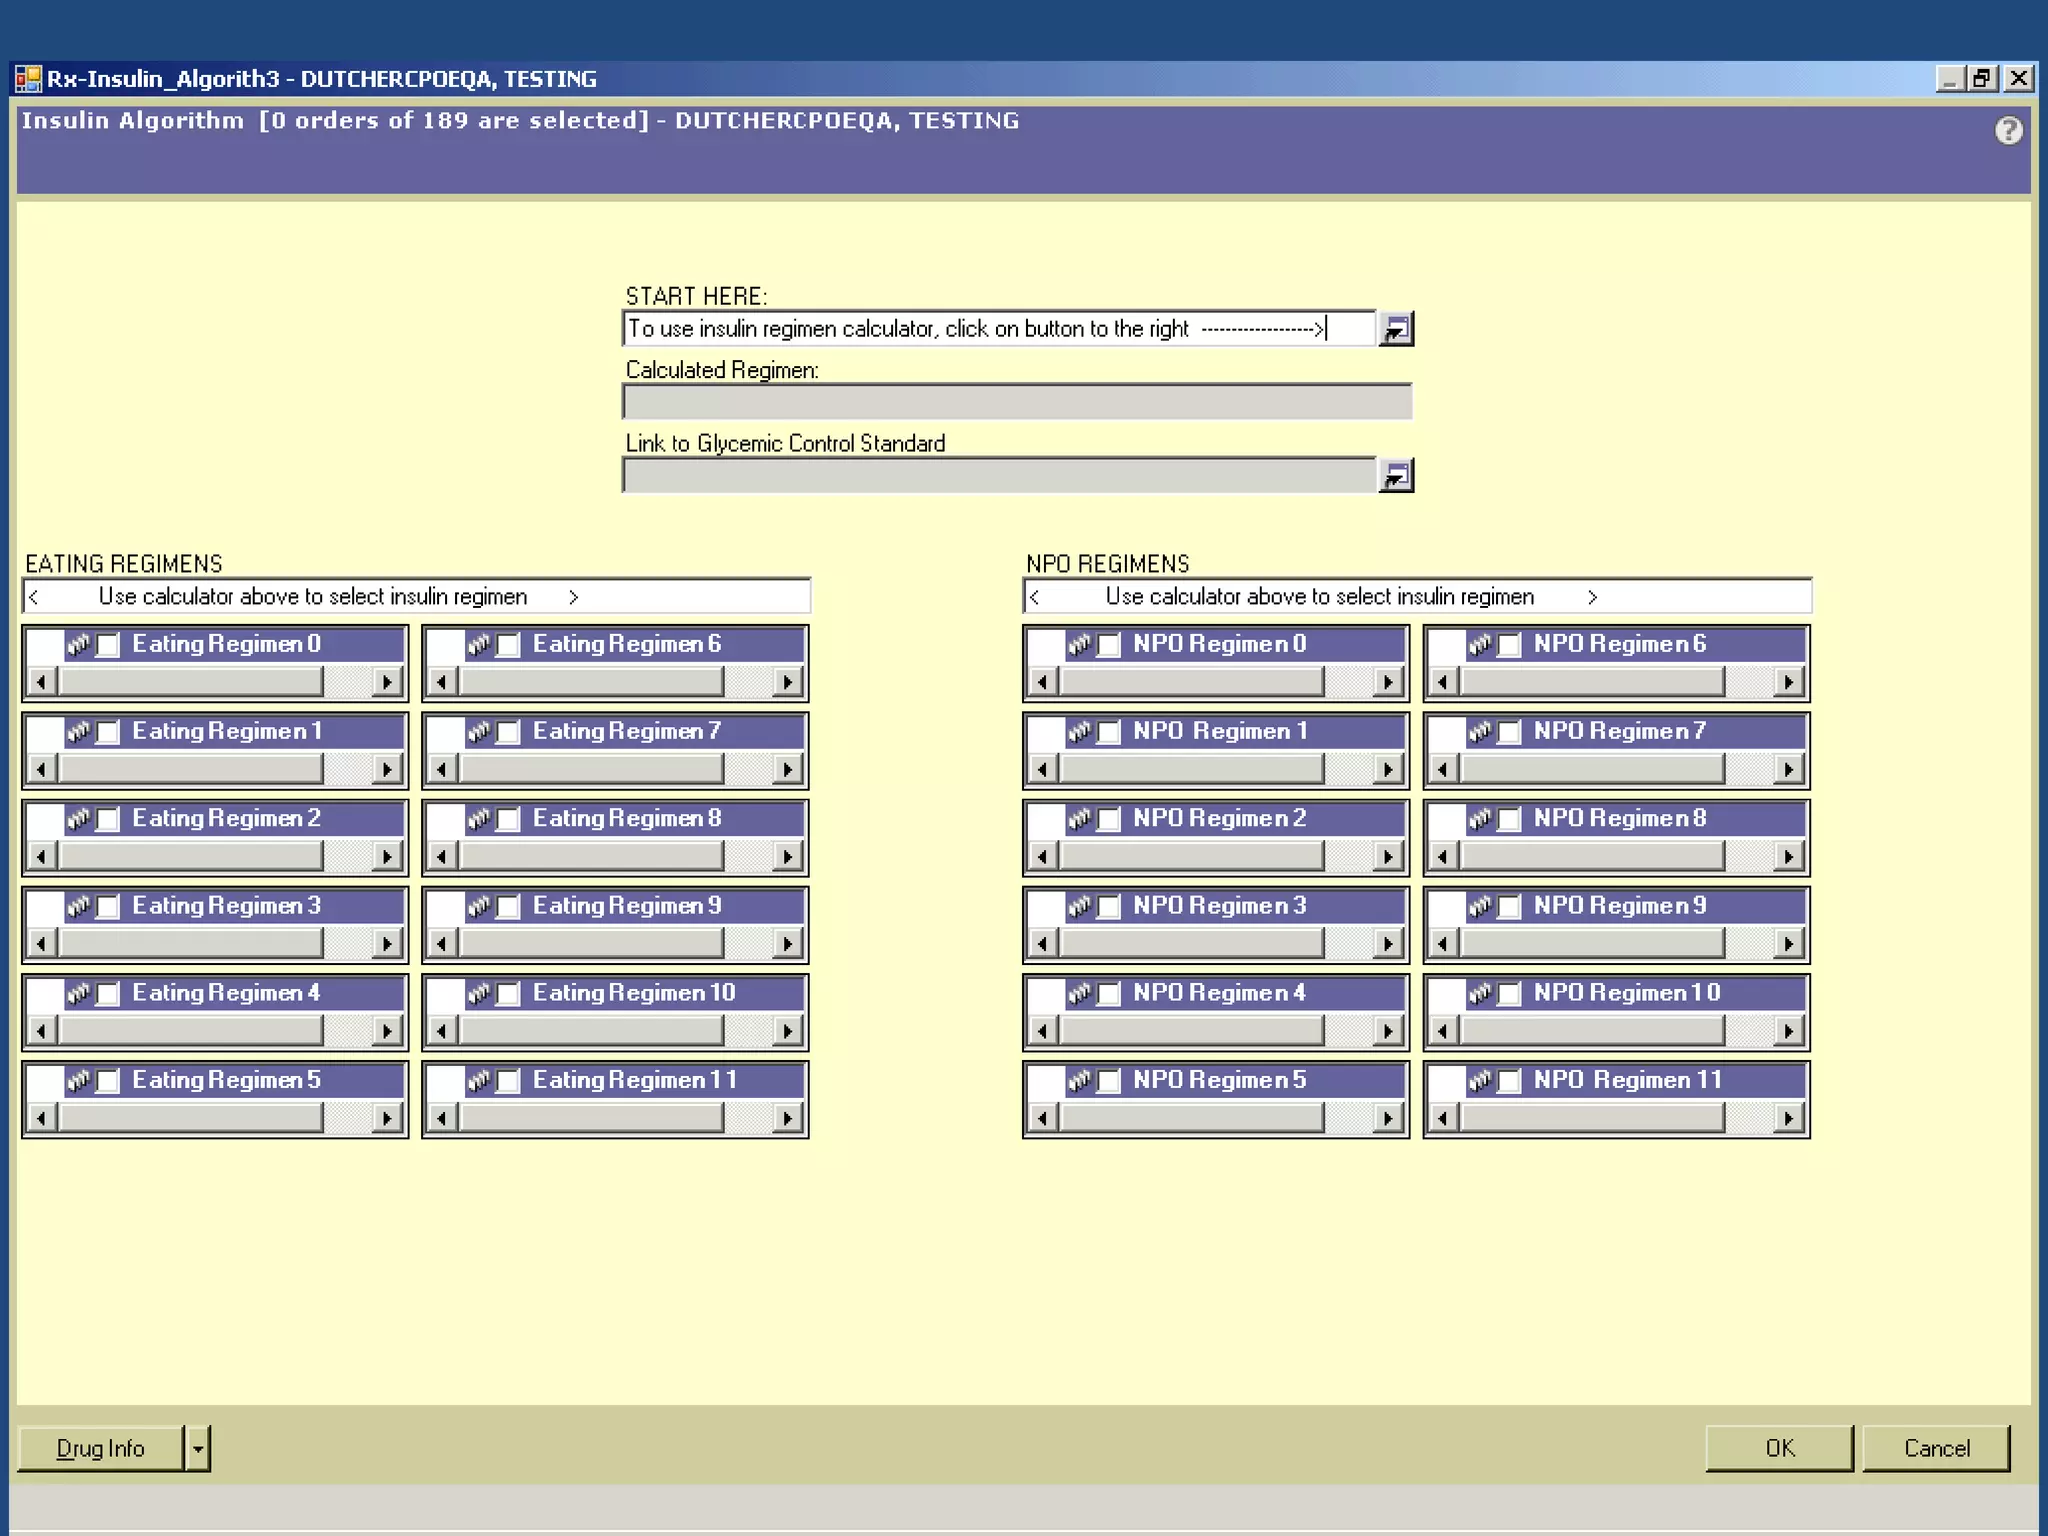Click the START HERE text field
Image resolution: width=2048 pixels, height=1536 pixels.
998,329
